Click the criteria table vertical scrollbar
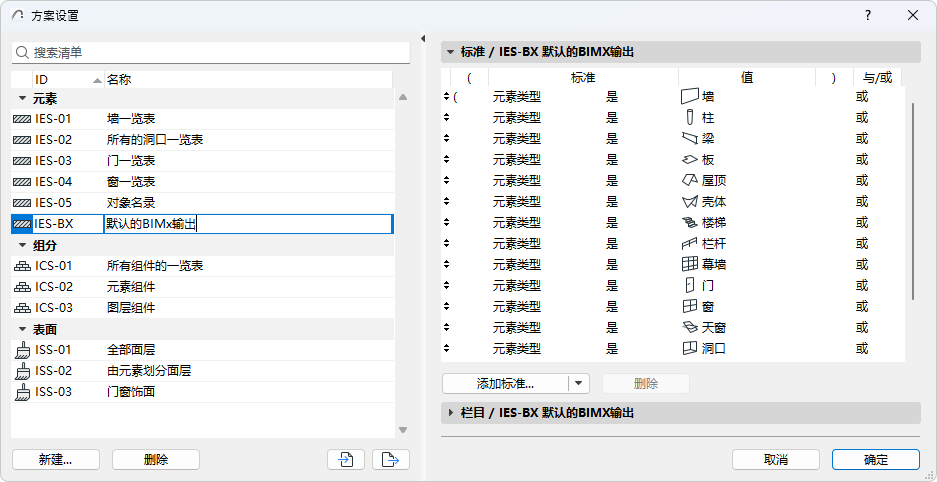The height and width of the screenshot is (482, 937). click(912, 201)
